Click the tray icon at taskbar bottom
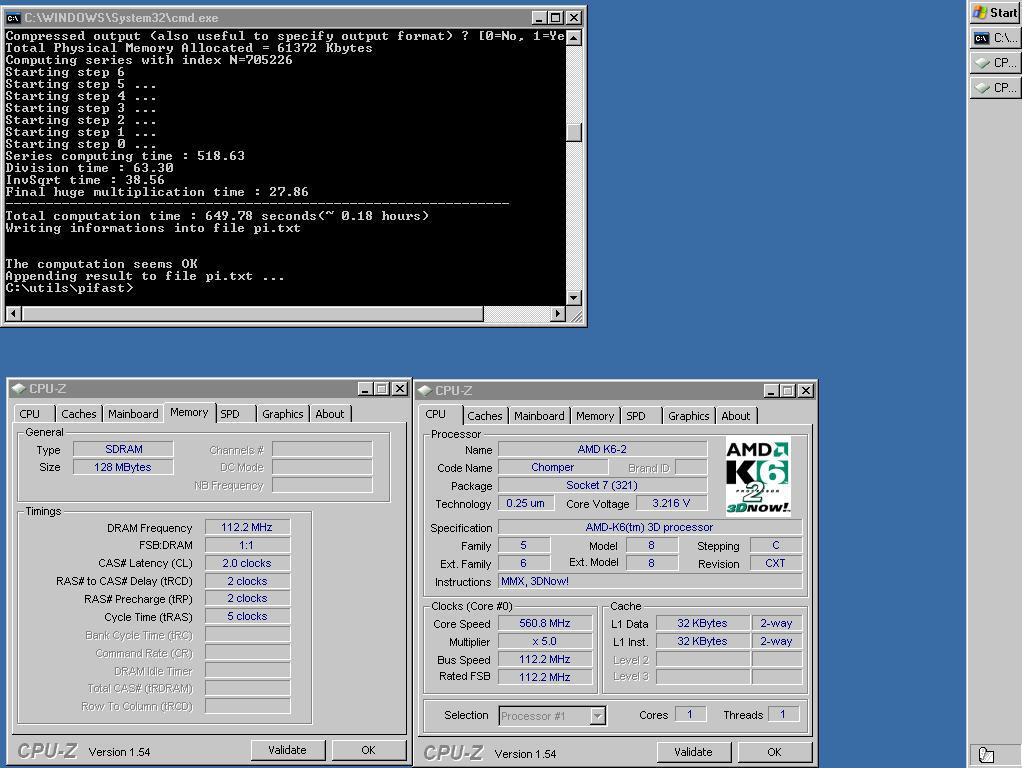Viewport: 1022px width, 768px height. point(986,755)
